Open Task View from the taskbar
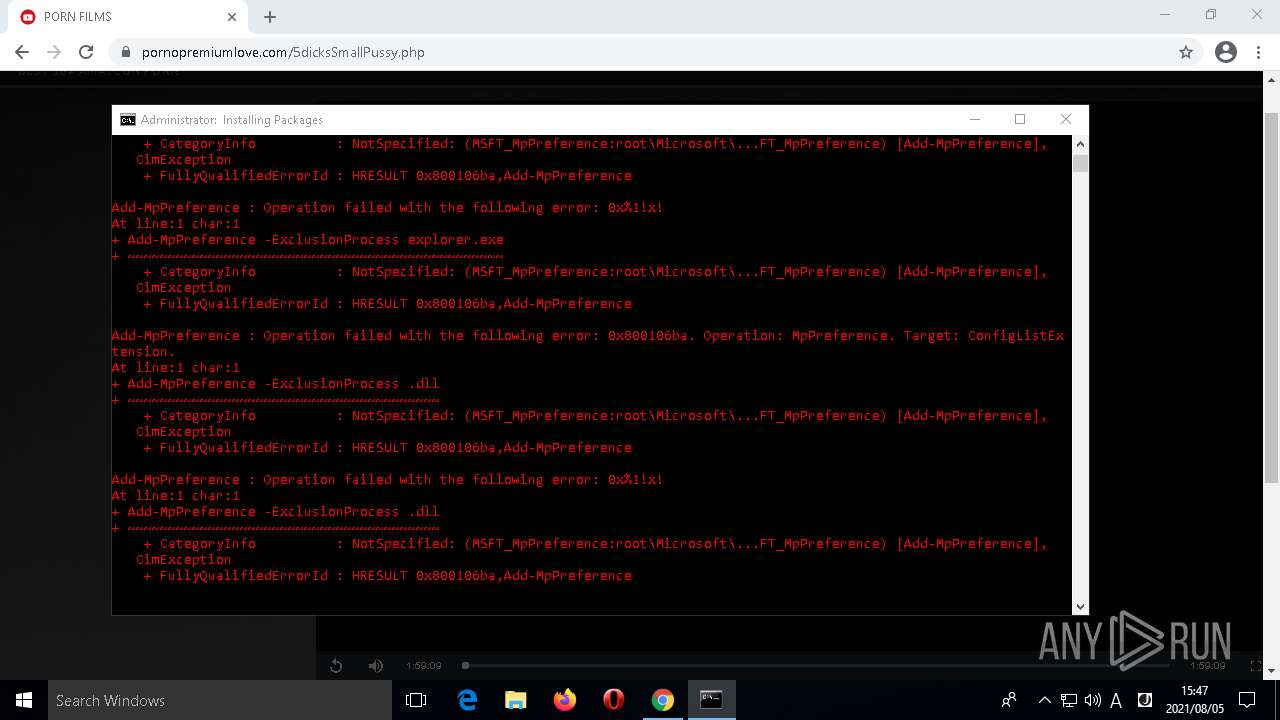 [x=416, y=700]
